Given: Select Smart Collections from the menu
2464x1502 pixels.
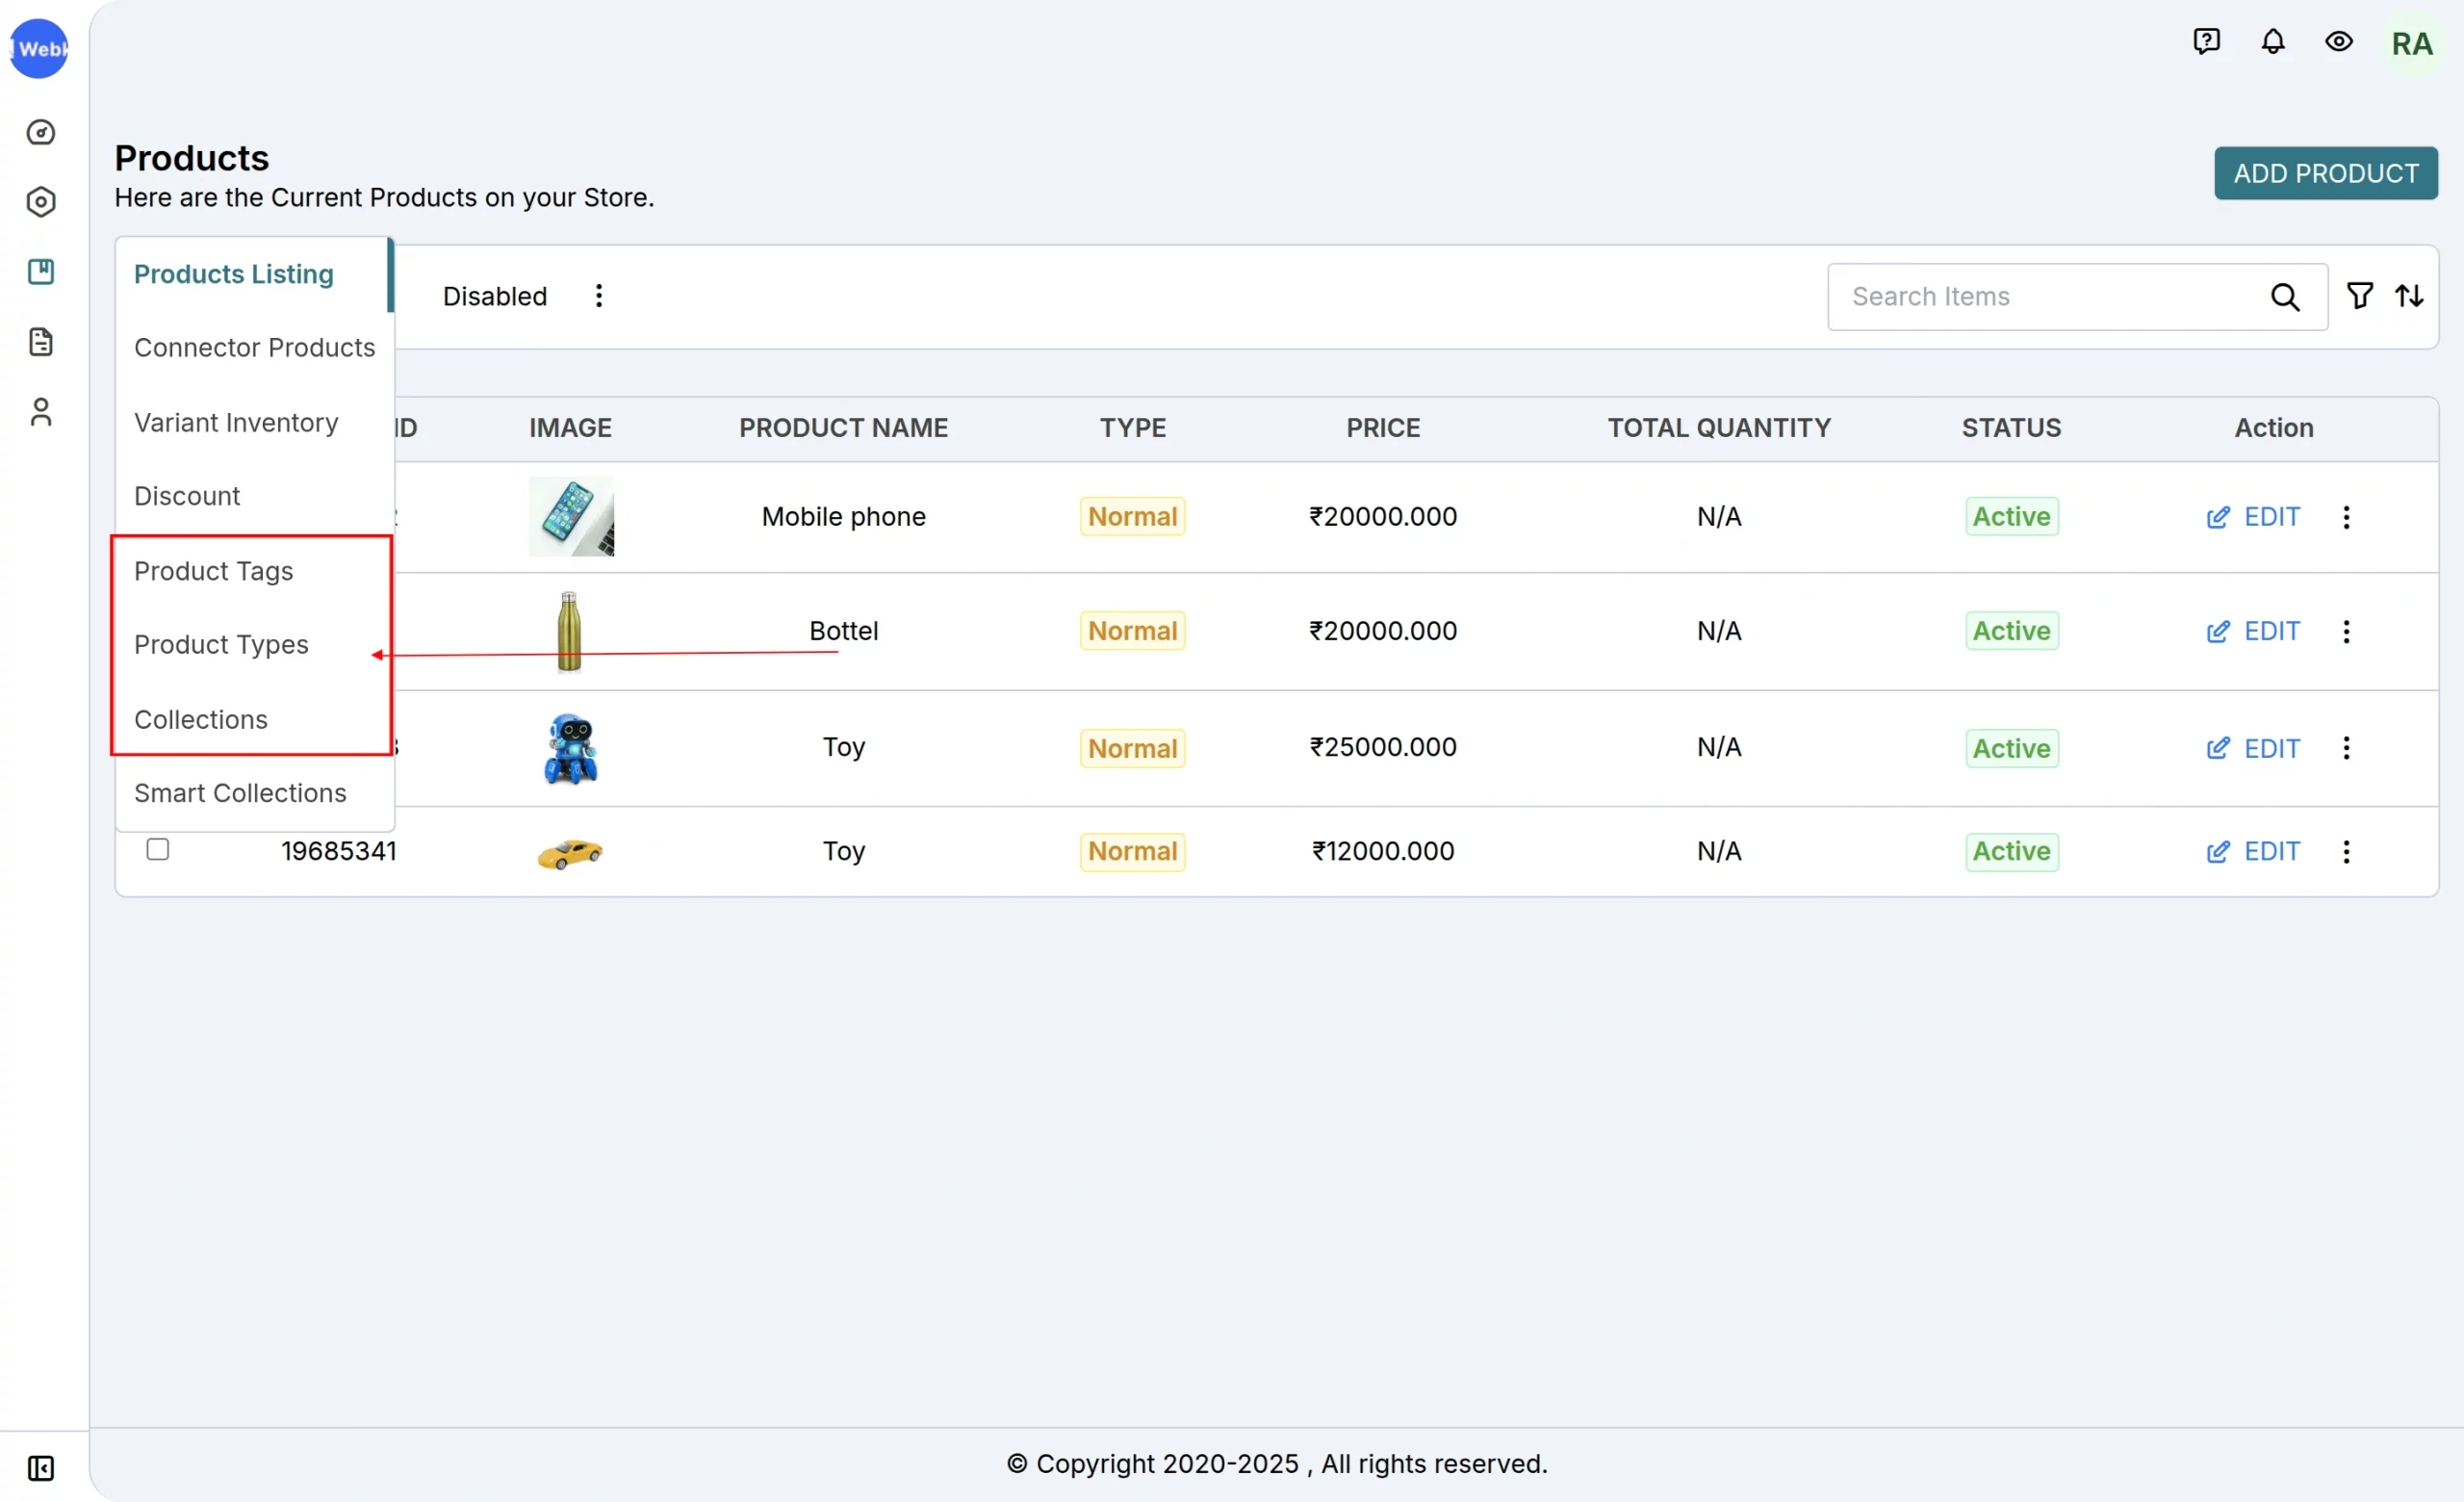Looking at the screenshot, I should tap(240, 793).
